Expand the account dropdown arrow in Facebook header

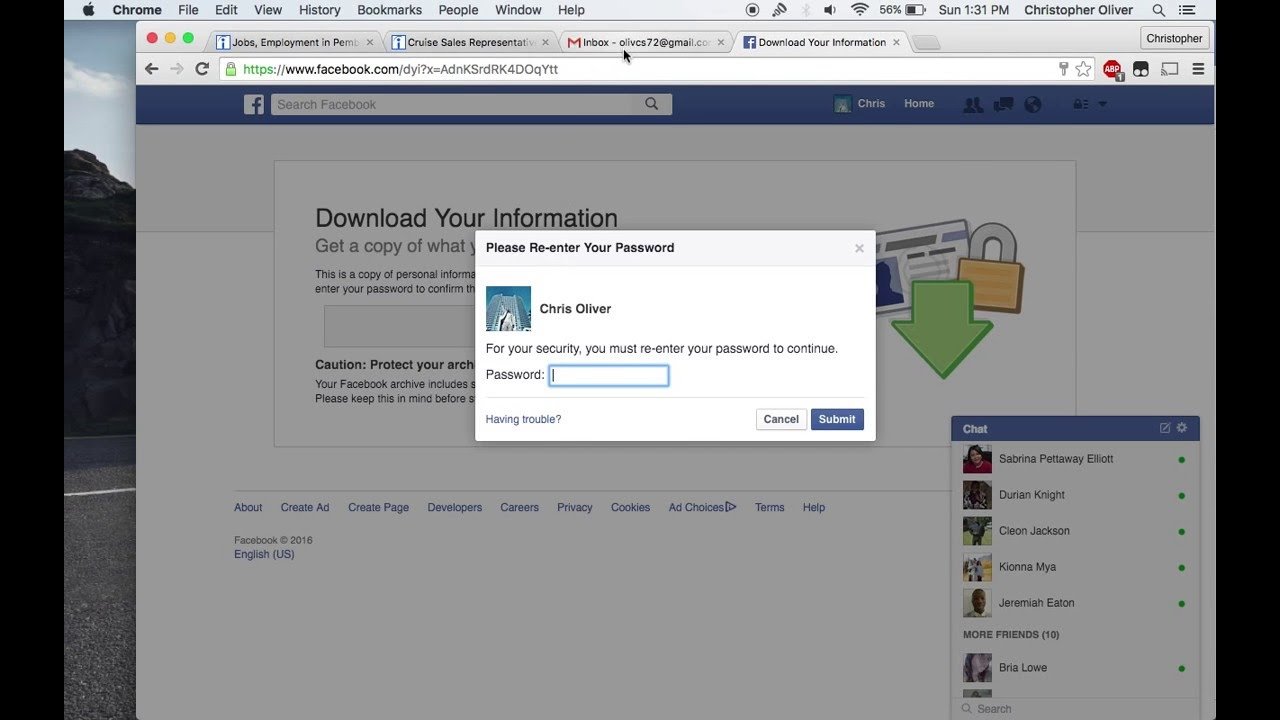(x=1103, y=104)
